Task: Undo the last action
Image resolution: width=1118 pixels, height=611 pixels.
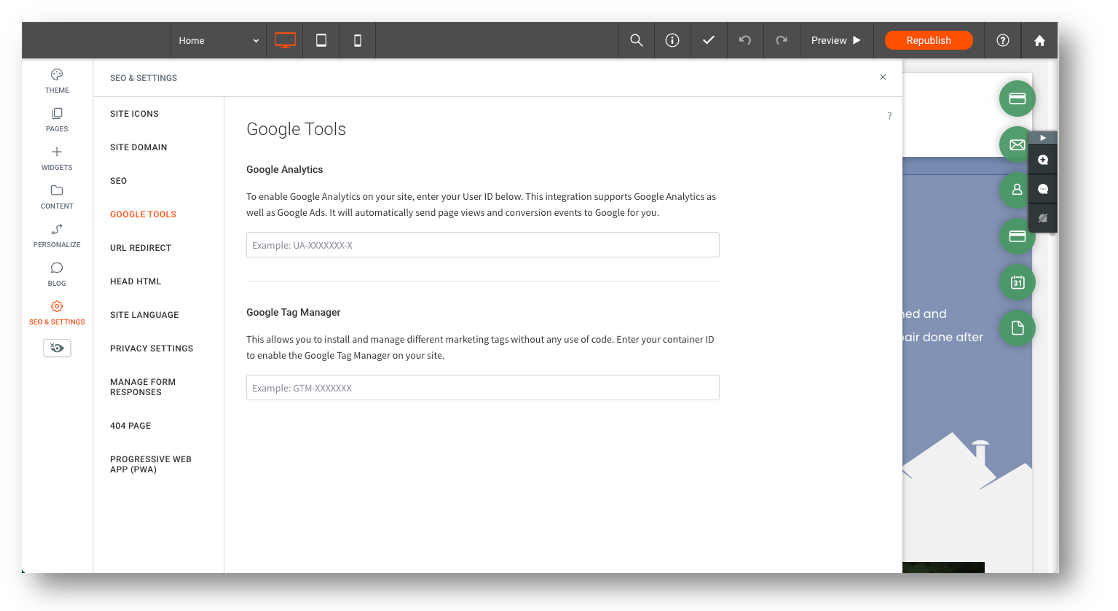Action: (x=745, y=41)
